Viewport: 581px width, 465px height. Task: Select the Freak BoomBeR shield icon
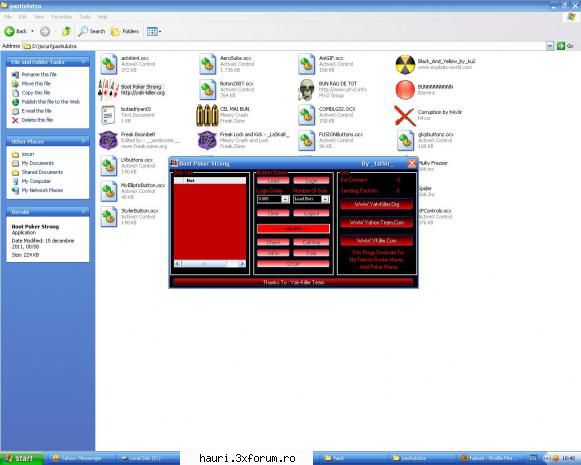[x=108, y=140]
